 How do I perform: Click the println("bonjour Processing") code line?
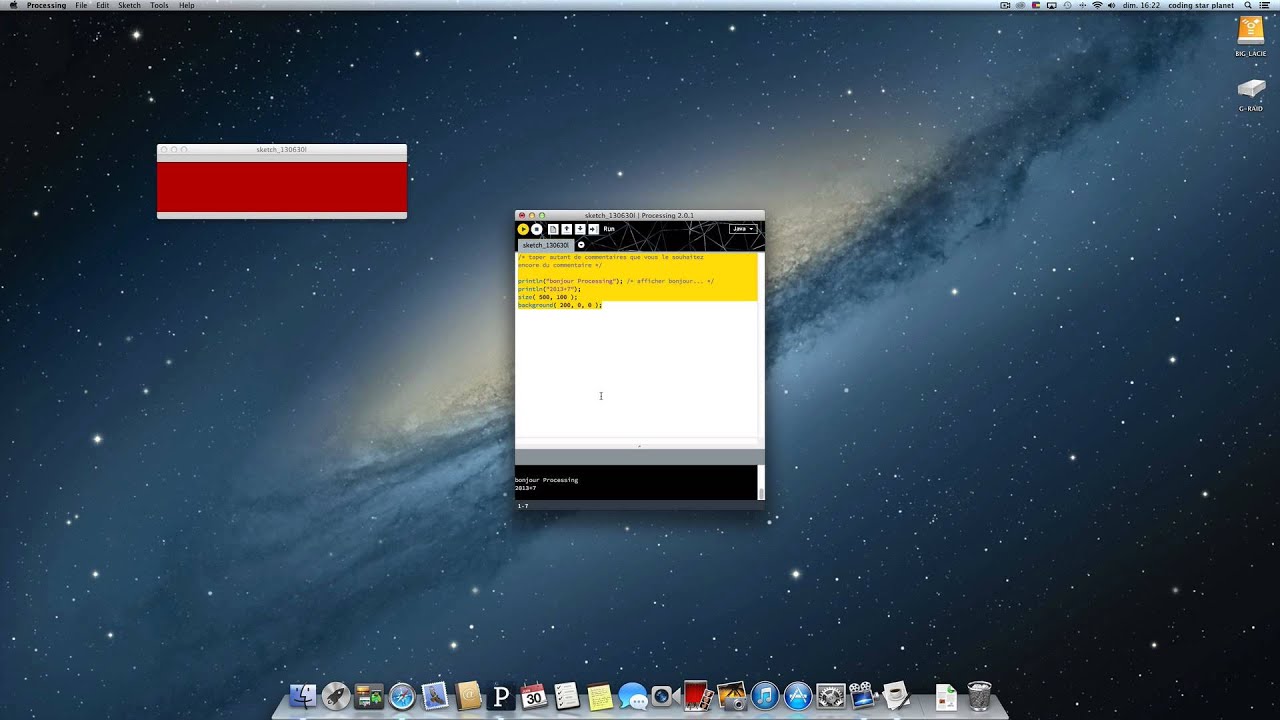(x=570, y=281)
